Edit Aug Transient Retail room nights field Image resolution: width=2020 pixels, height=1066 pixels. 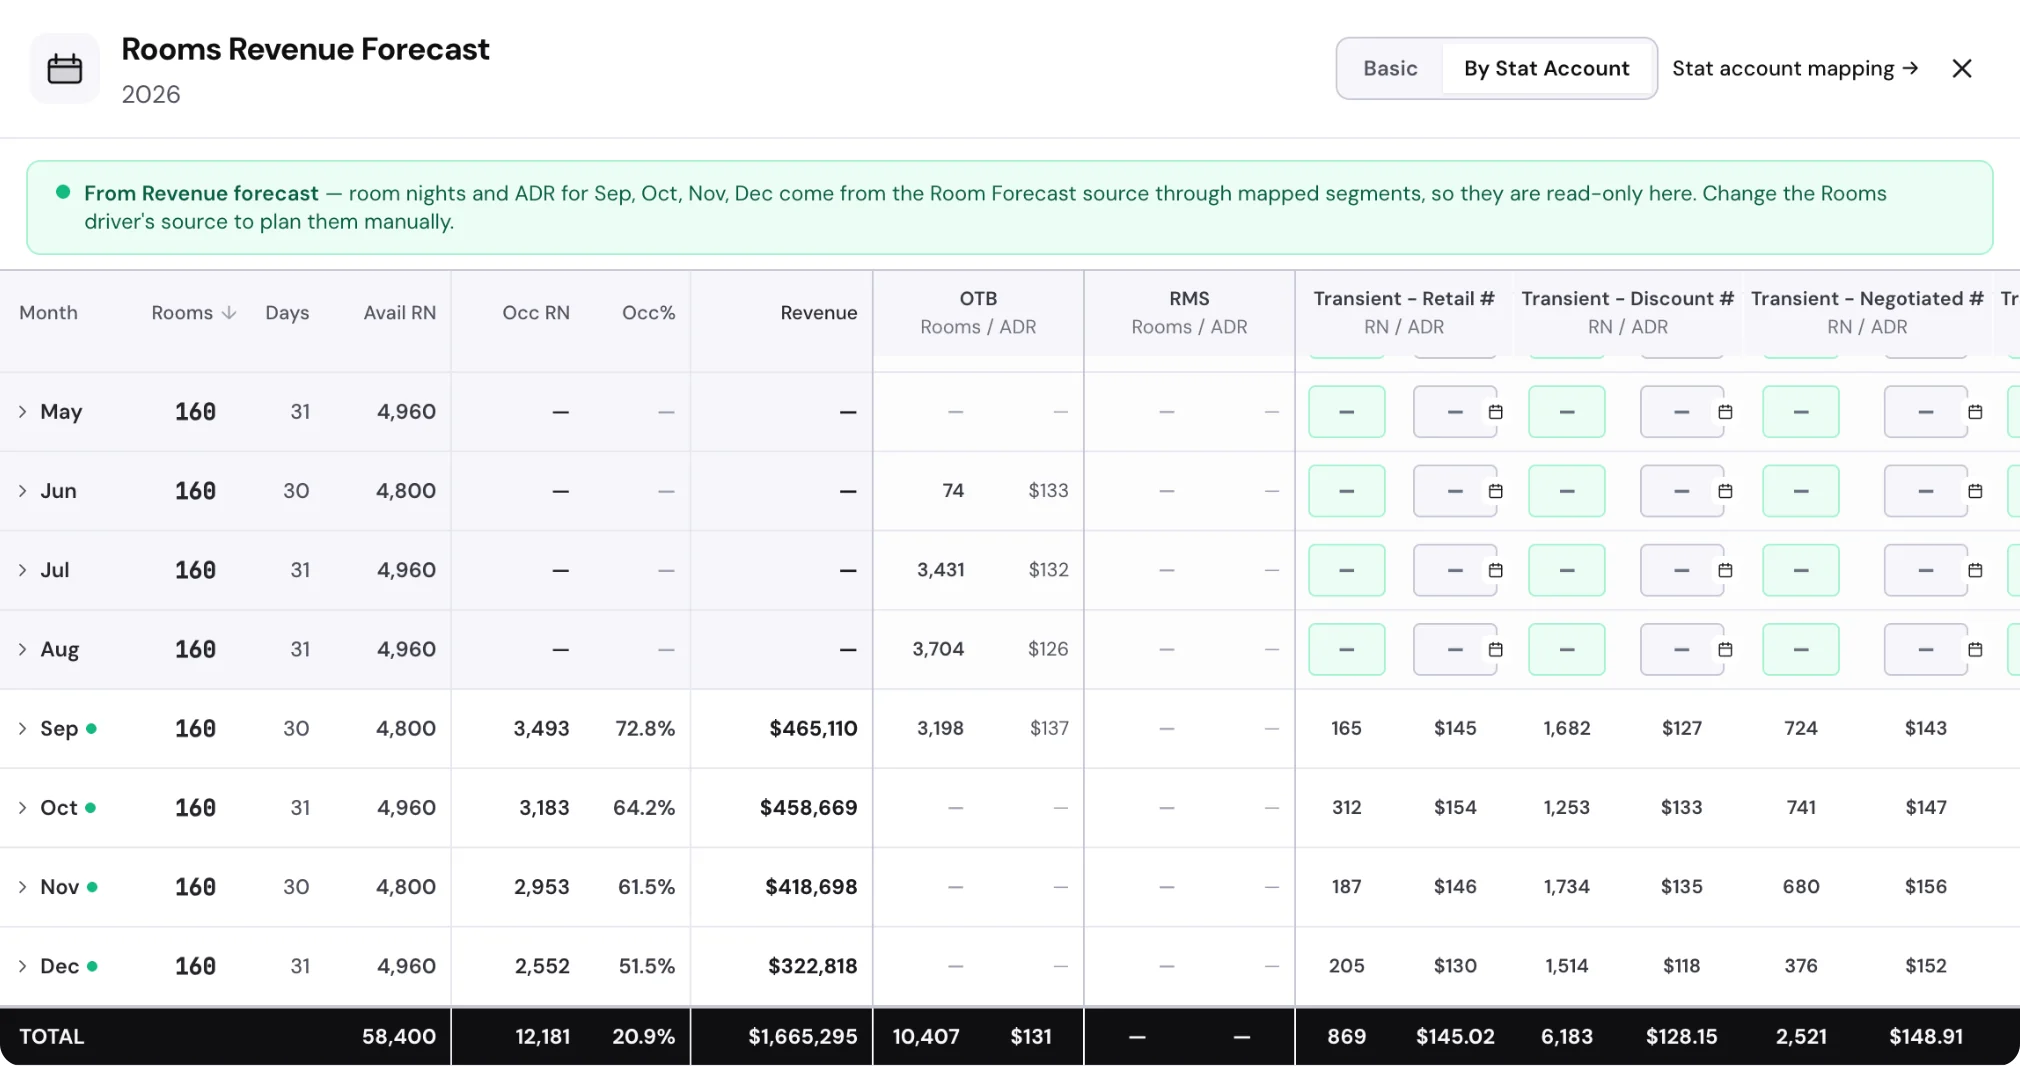point(1347,649)
